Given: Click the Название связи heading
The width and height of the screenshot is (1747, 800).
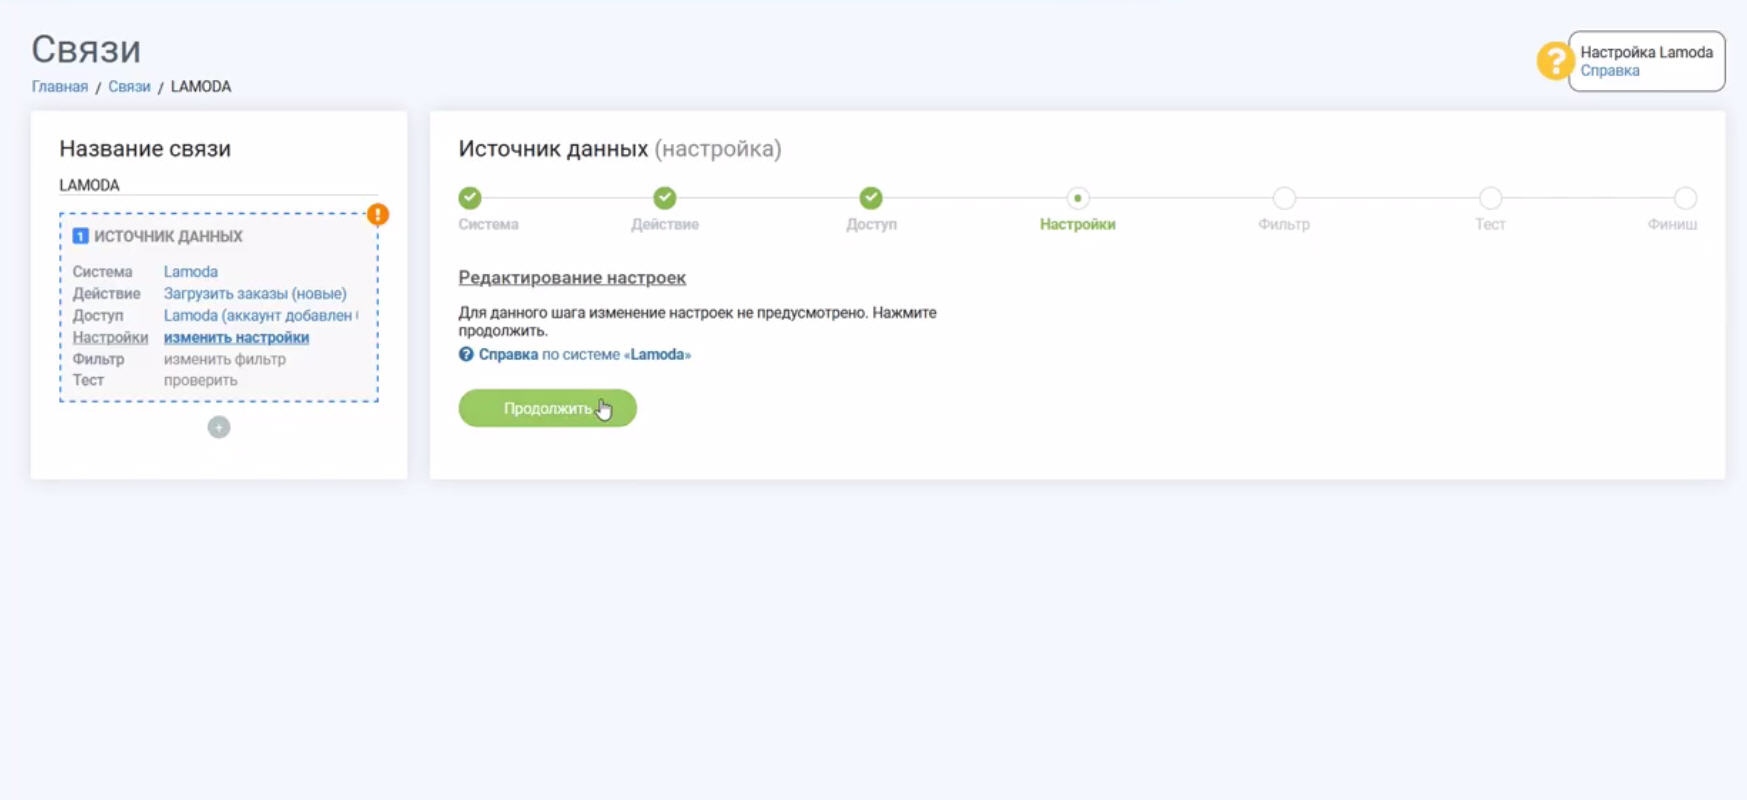Looking at the screenshot, I should tap(145, 148).
